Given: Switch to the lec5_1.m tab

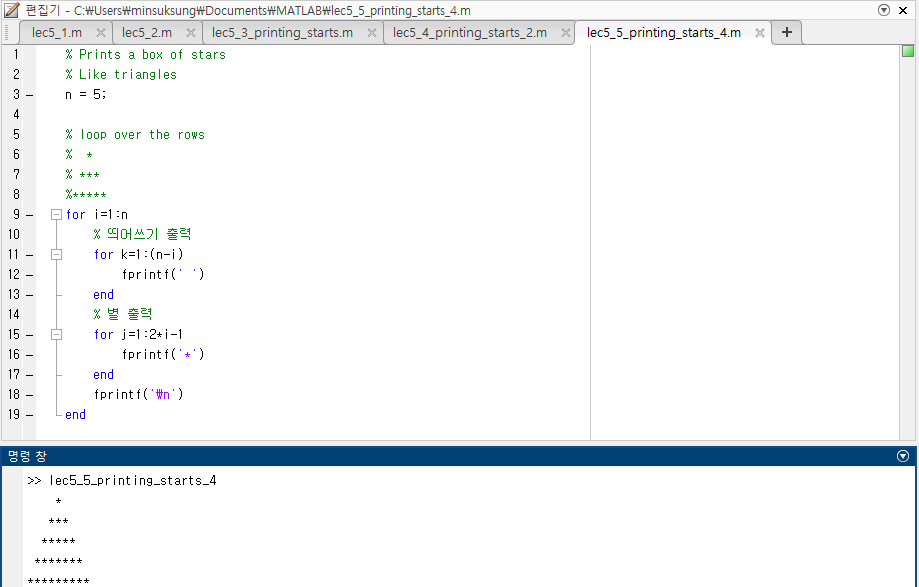Looking at the screenshot, I should (x=57, y=33).
